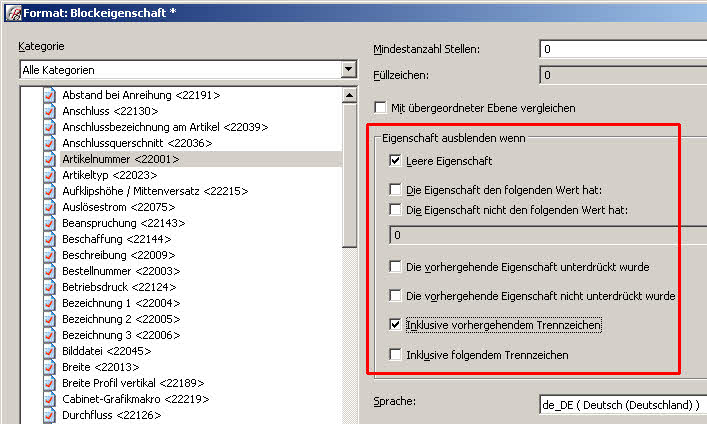707x424 pixels.
Task: Click the icon beside Bezeichnung 1
Action: 50,303
